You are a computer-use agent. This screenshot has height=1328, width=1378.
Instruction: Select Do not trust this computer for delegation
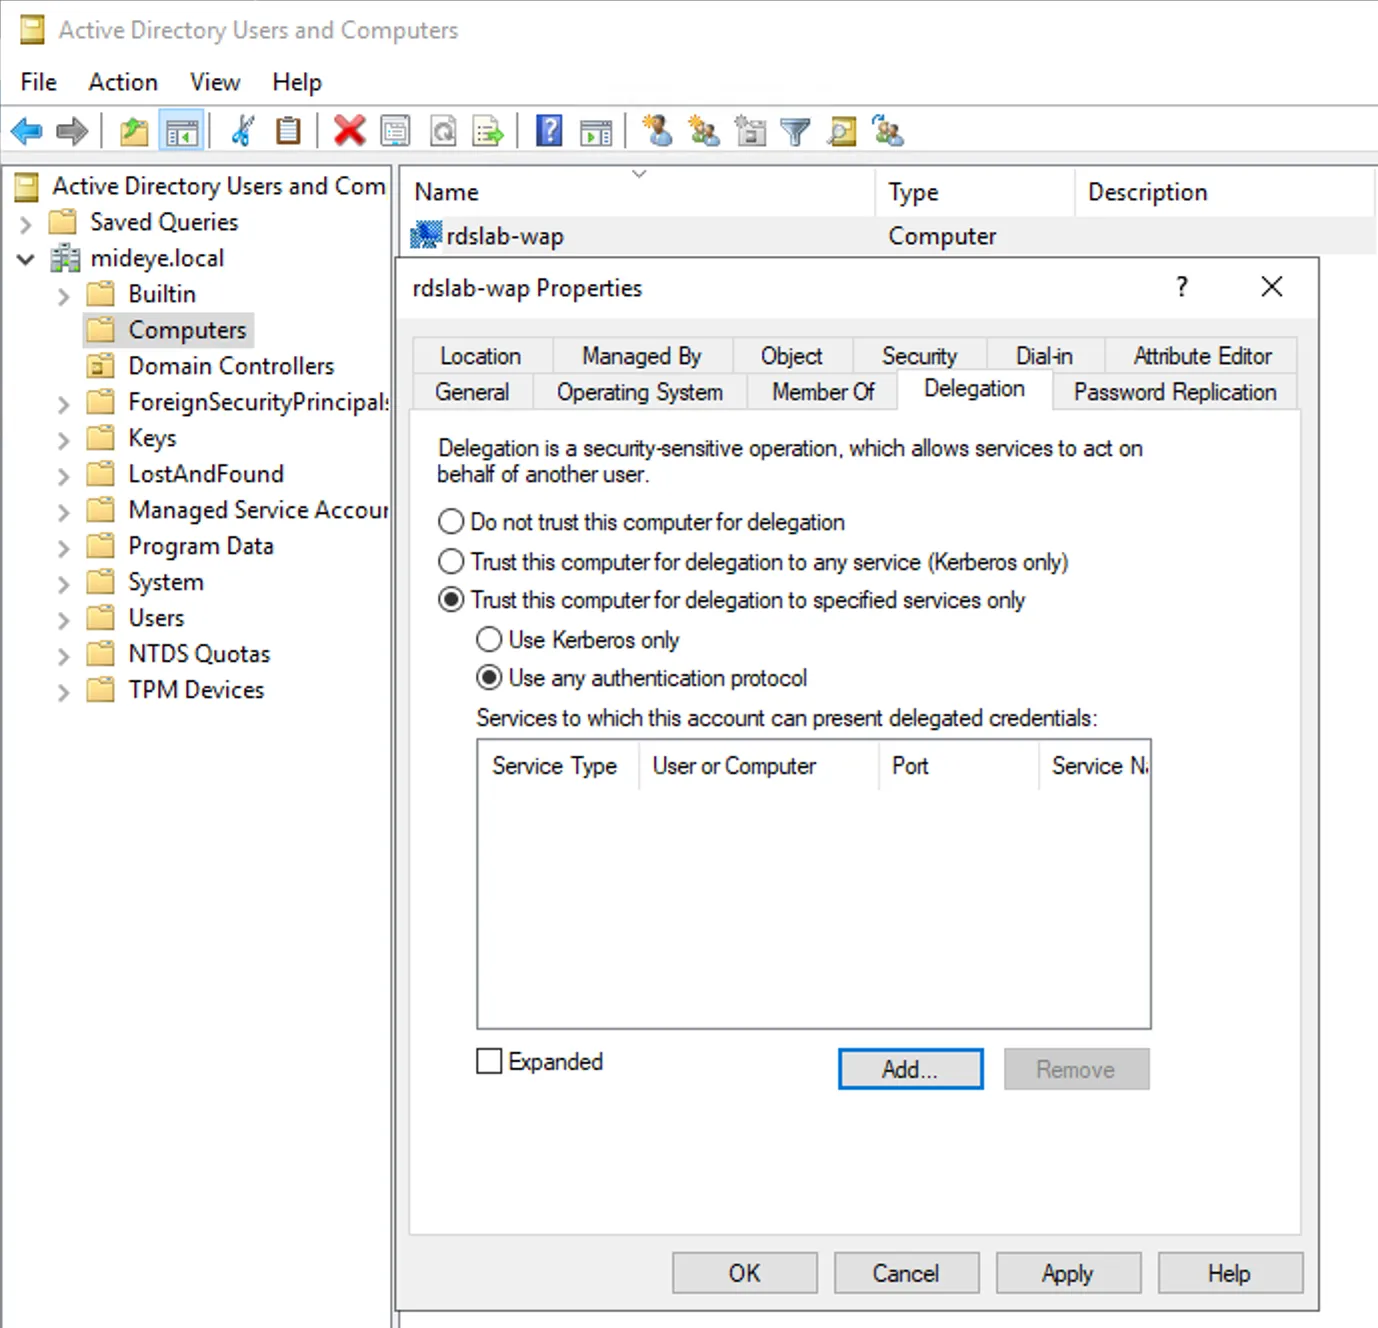pyautogui.click(x=451, y=521)
